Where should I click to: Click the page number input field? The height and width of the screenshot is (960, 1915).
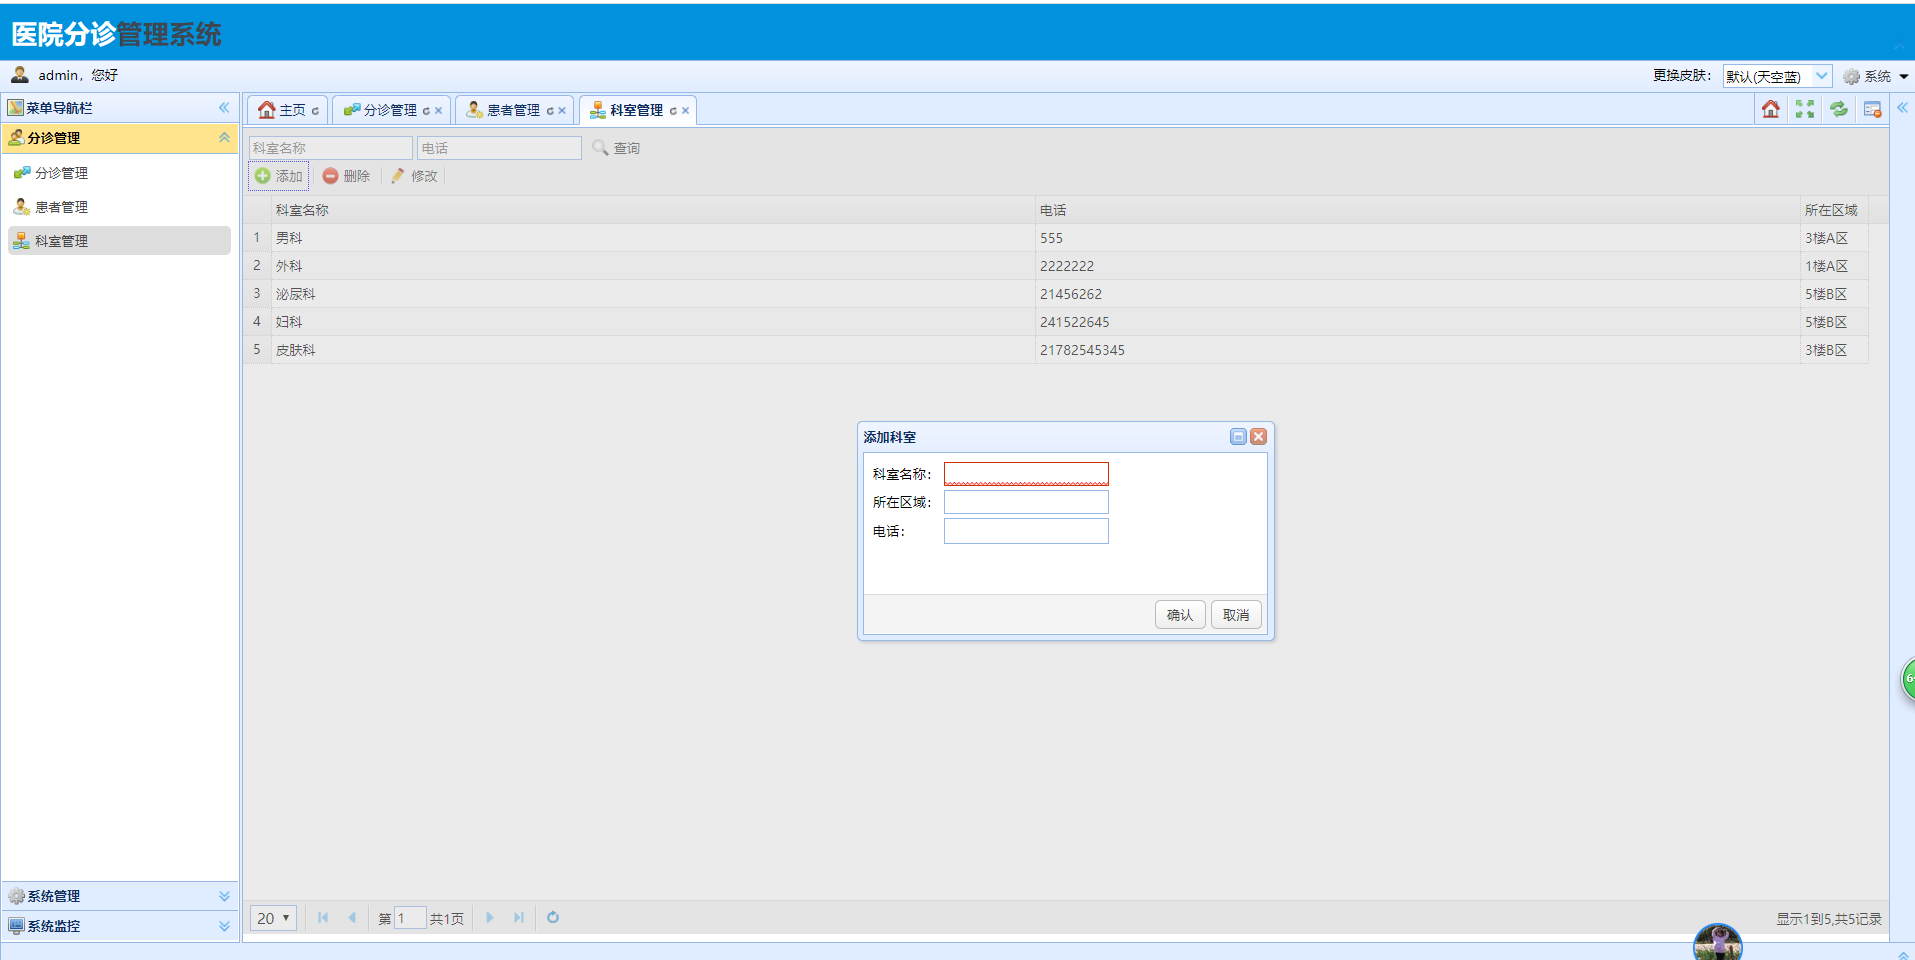point(410,918)
